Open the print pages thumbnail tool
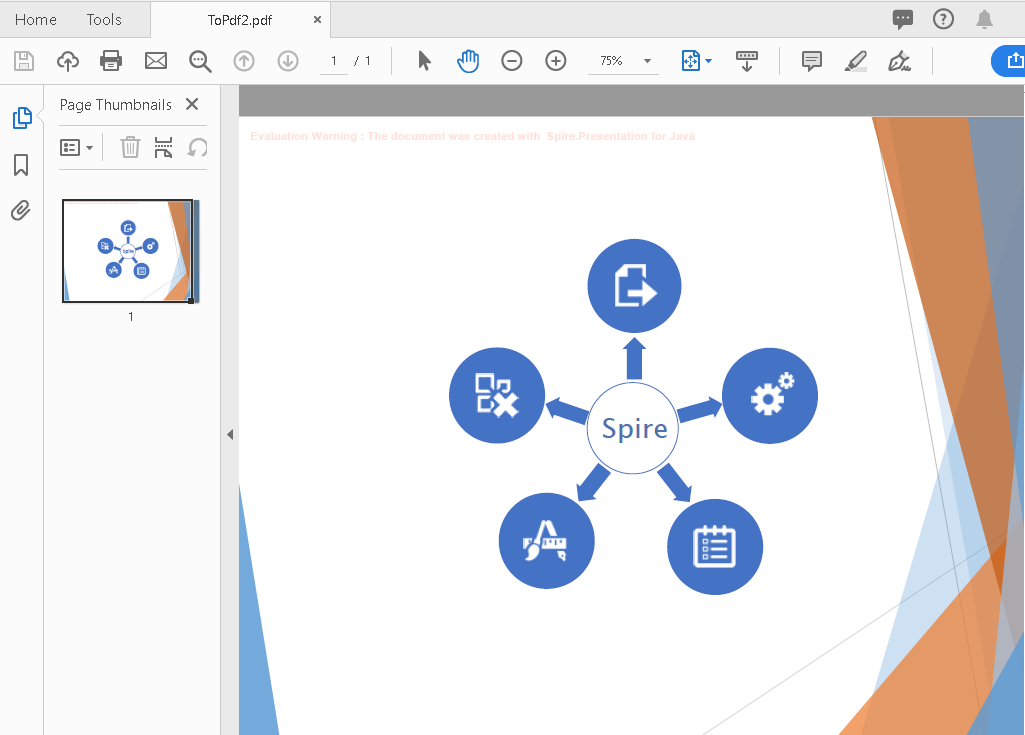Image resolution: width=1025 pixels, height=735 pixels. coord(163,147)
